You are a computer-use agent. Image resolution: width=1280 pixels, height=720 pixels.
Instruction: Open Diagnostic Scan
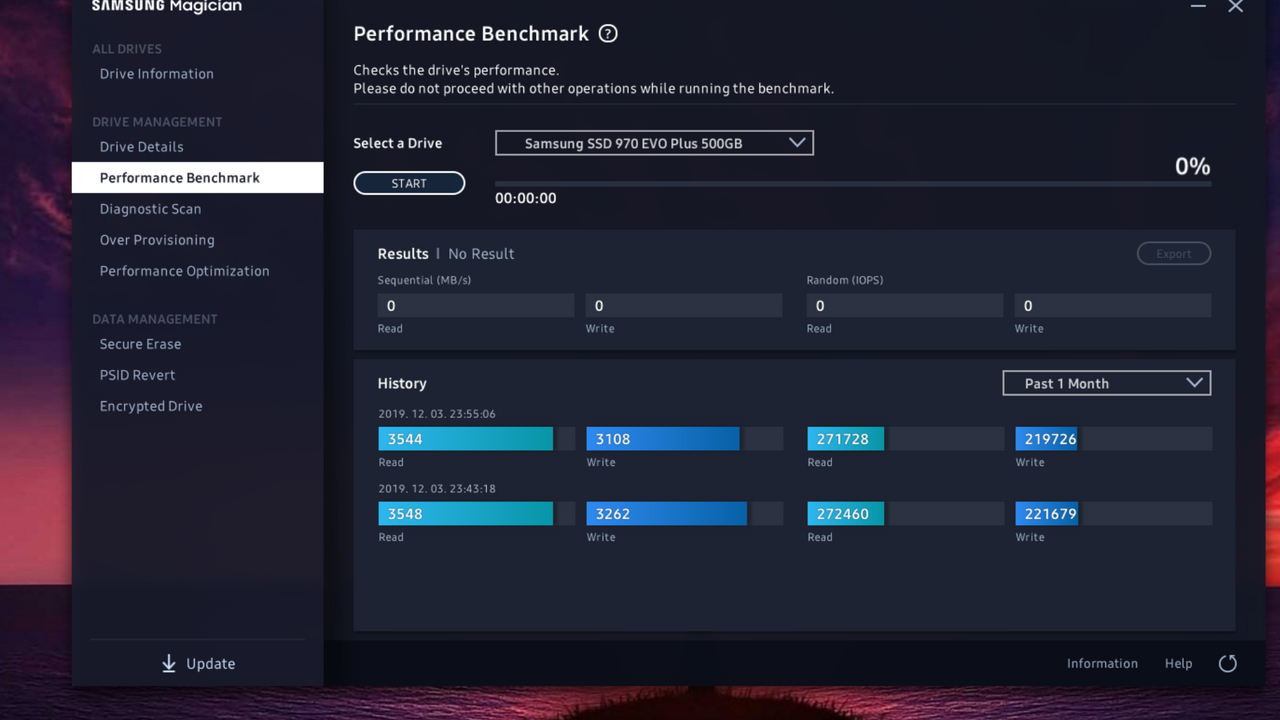point(151,209)
